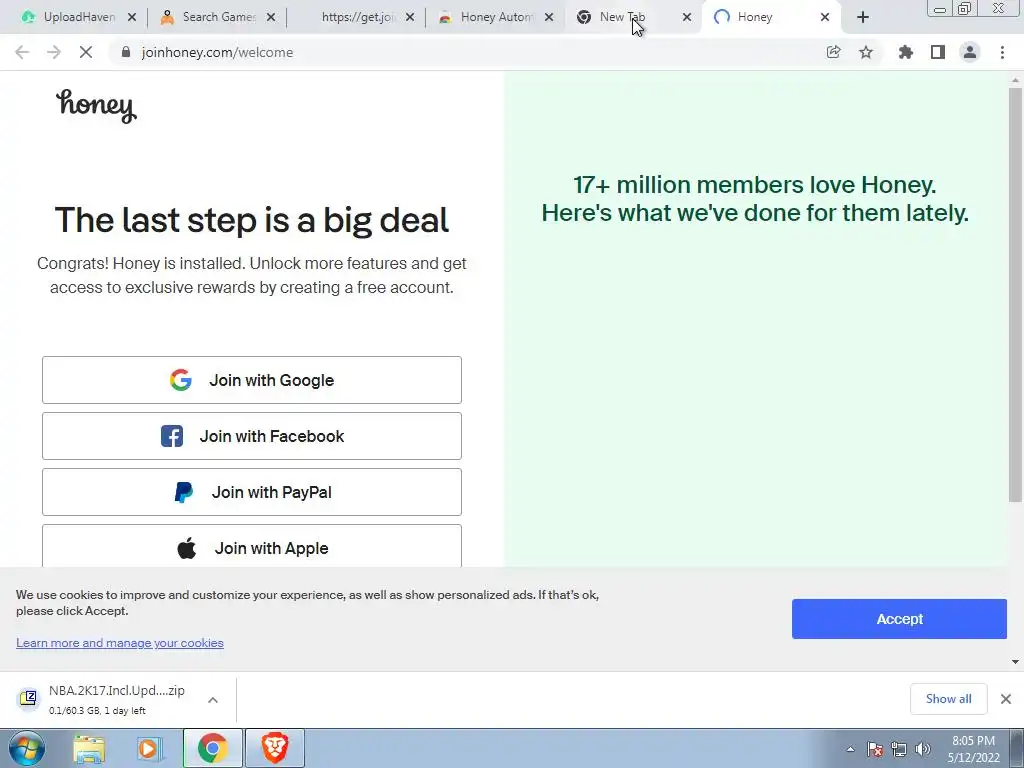Screen dimensions: 1024x768
Task: Share this page via toolbar icon
Action: click(833, 52)
